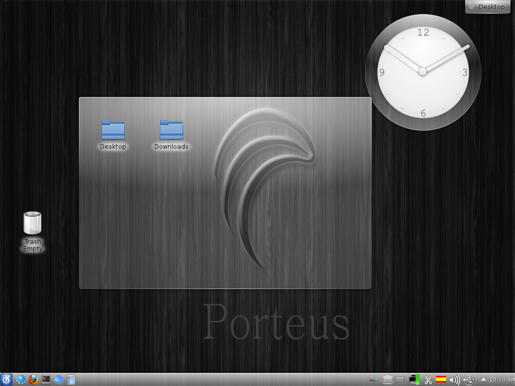
Task: Open the Downloads folder
Action: click(x=171, y=135)
